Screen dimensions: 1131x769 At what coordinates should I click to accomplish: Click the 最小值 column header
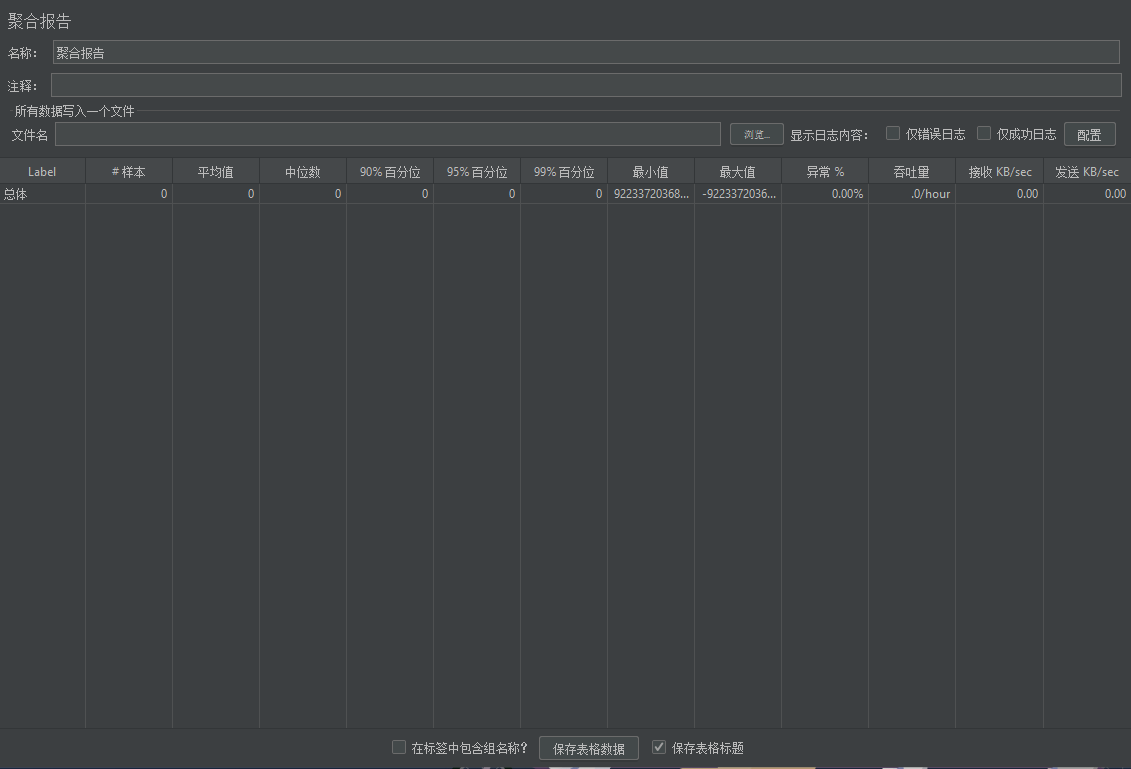pos(651,172)
